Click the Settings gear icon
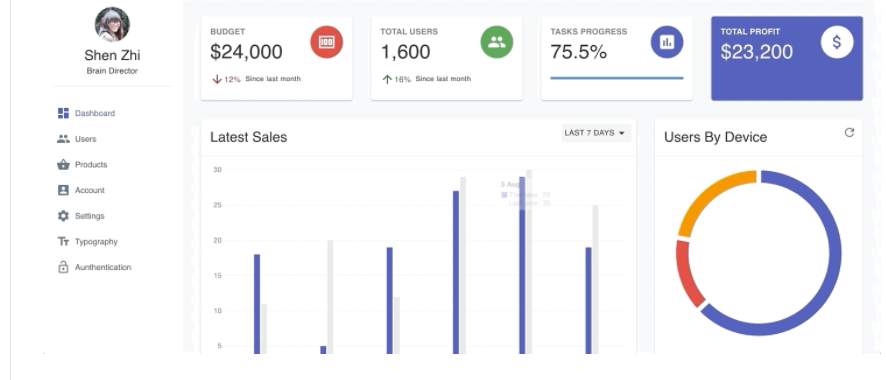 point(63,216)
